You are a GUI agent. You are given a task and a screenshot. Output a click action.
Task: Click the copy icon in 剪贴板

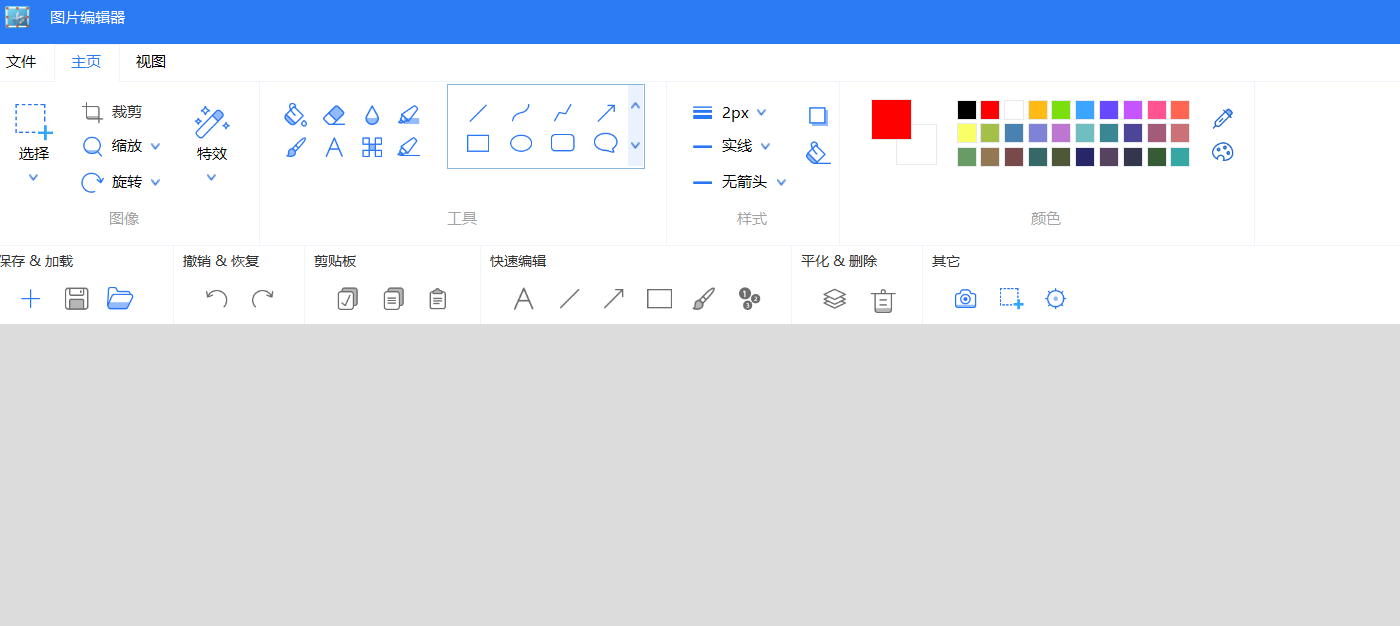coord(393,298)
